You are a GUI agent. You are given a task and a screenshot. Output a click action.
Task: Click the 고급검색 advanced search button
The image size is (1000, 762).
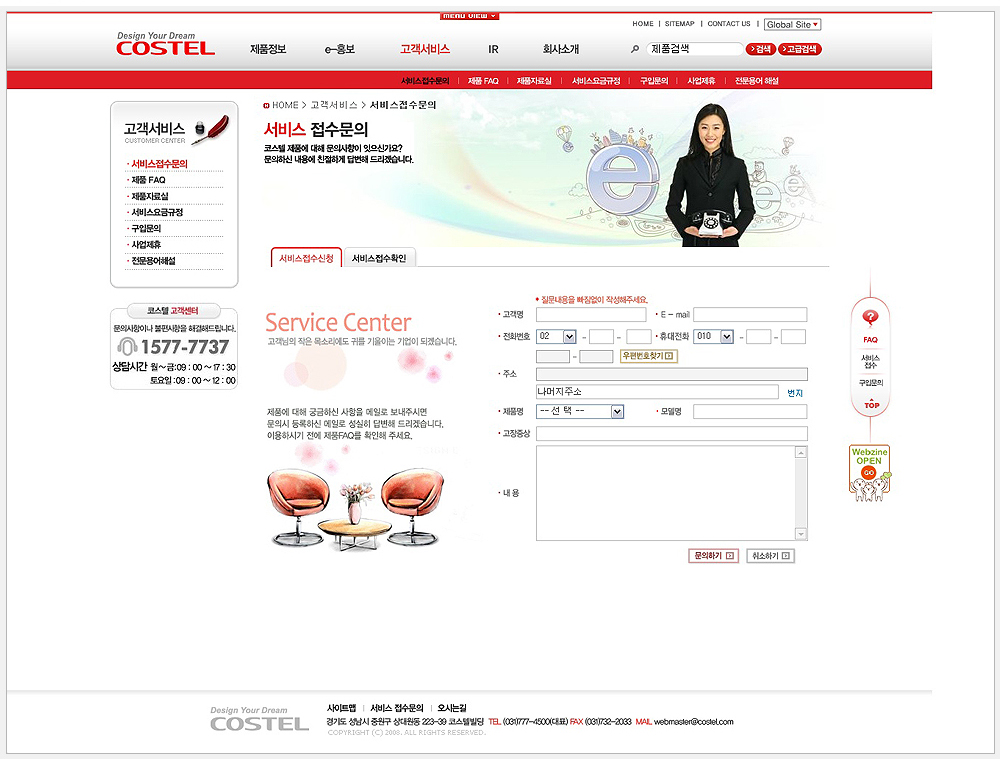[x=799, y=49]
